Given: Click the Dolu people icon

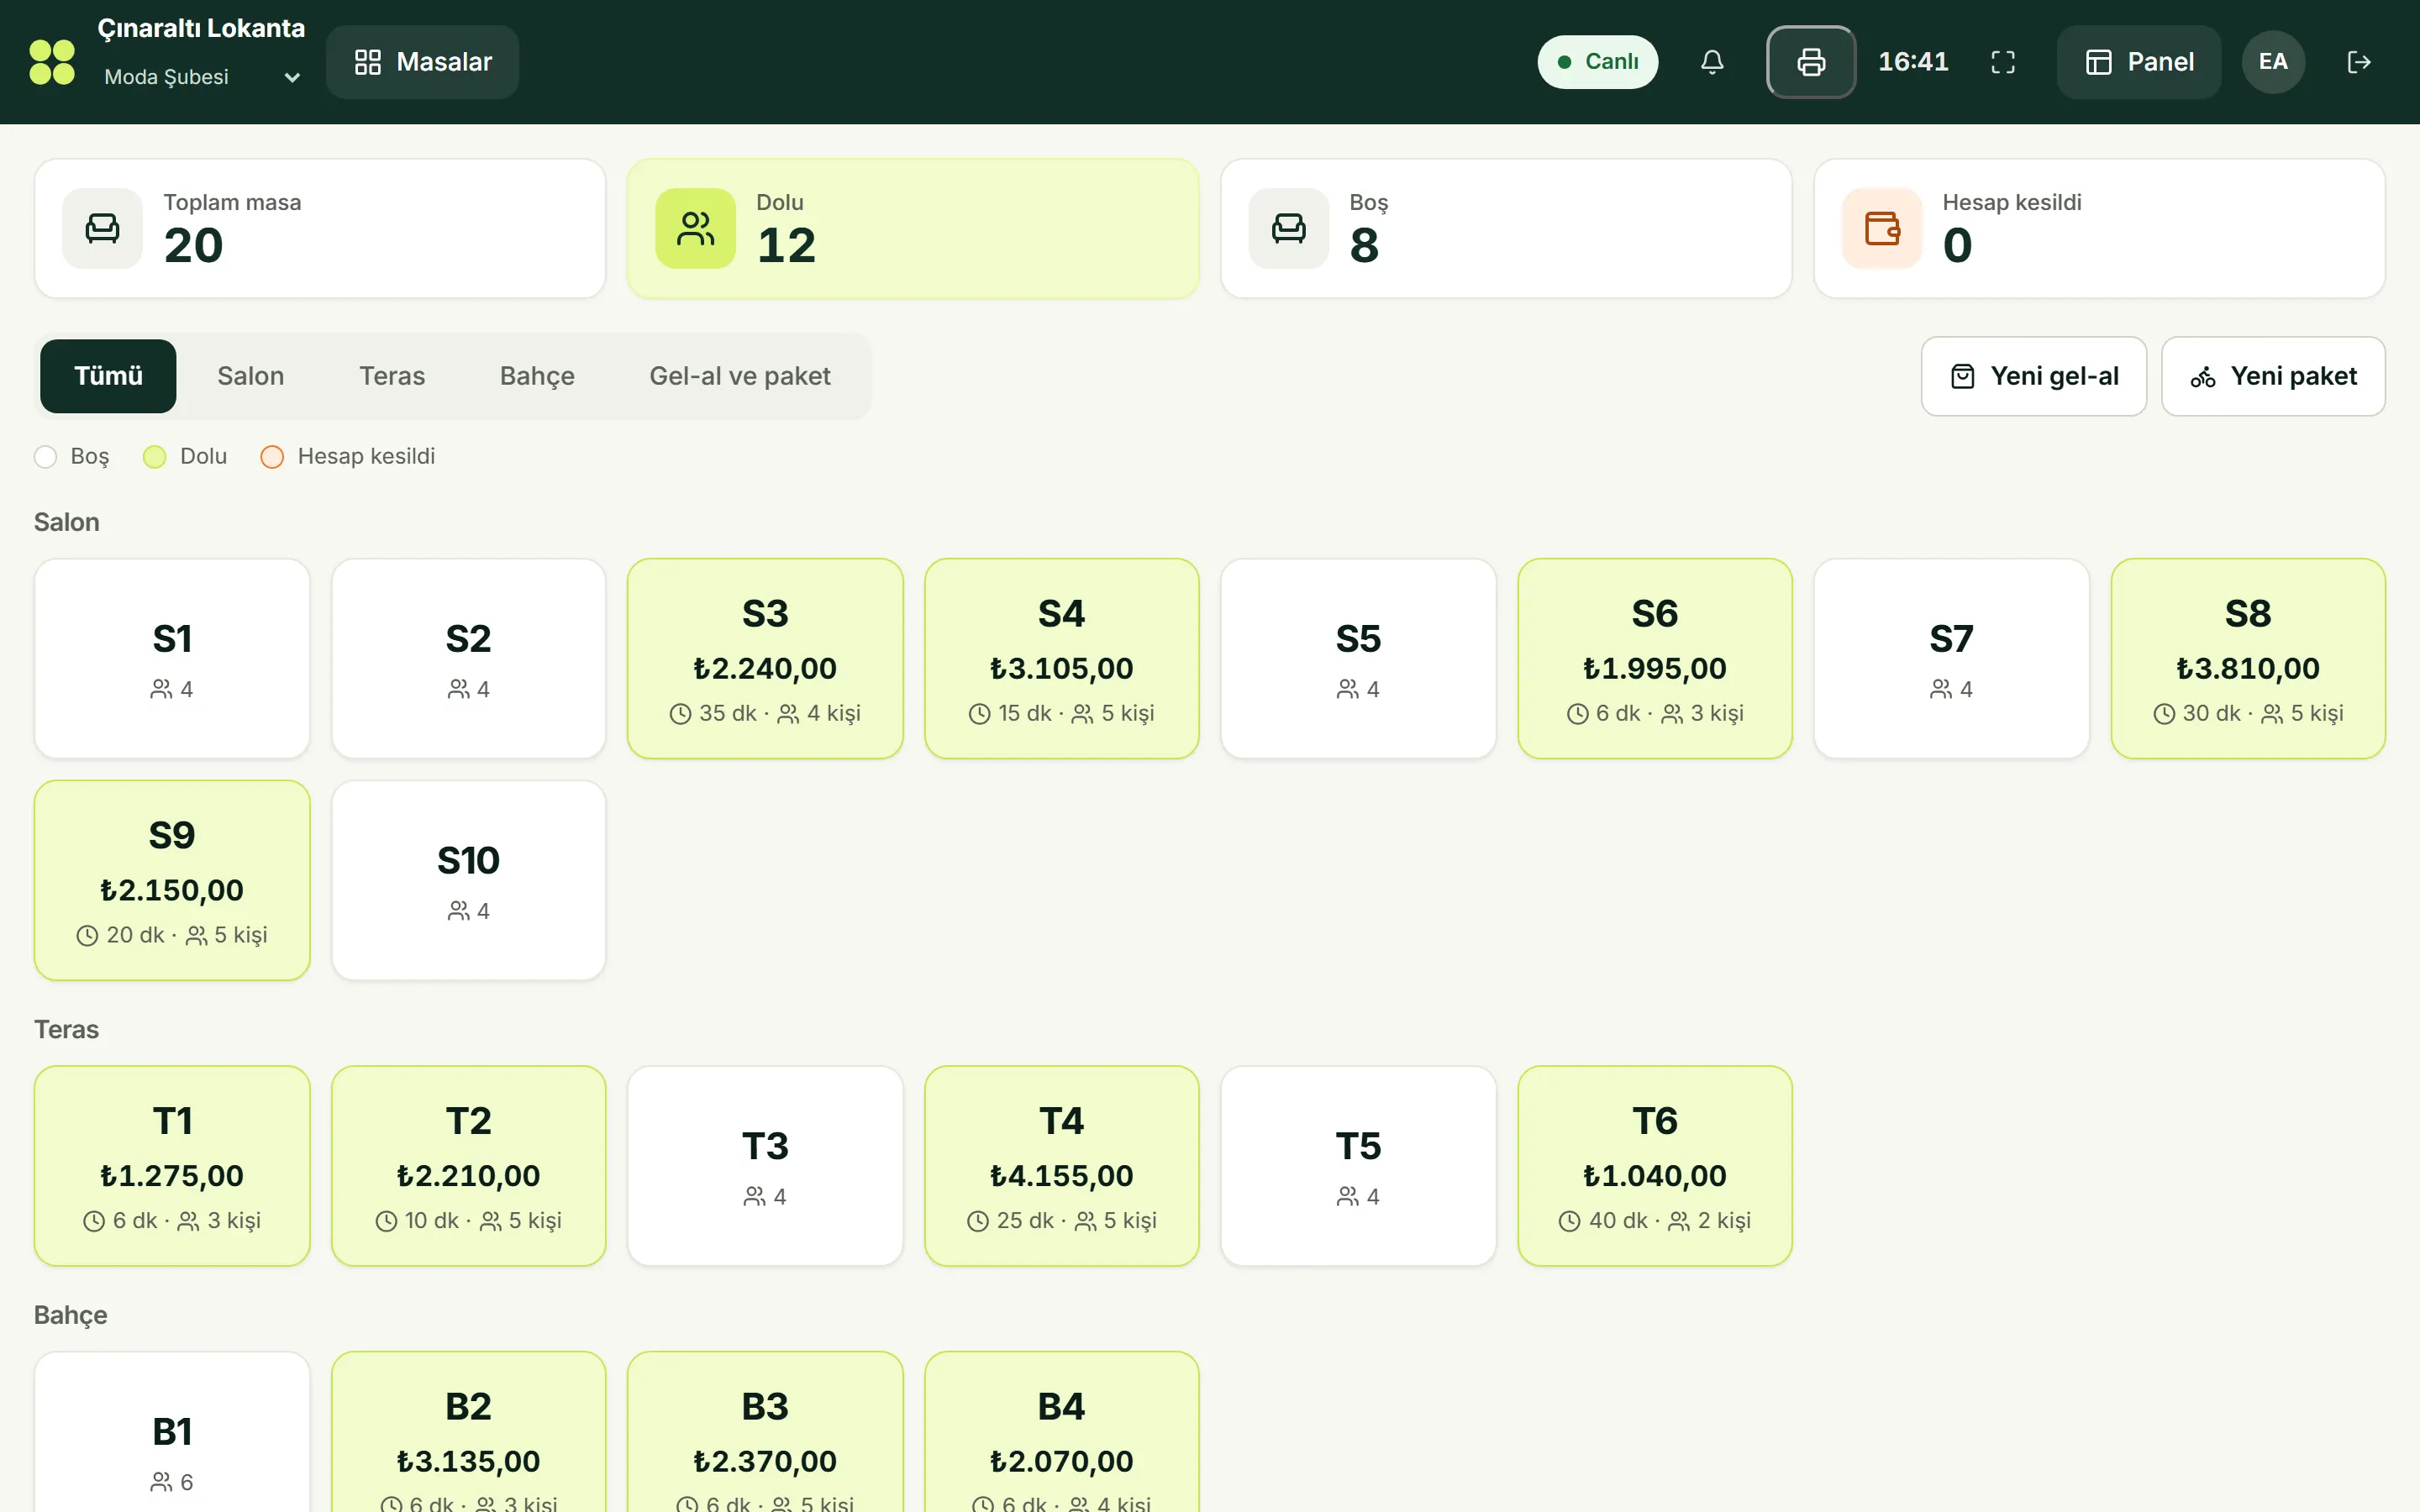Looking at the screenshot, I should 695,228.
